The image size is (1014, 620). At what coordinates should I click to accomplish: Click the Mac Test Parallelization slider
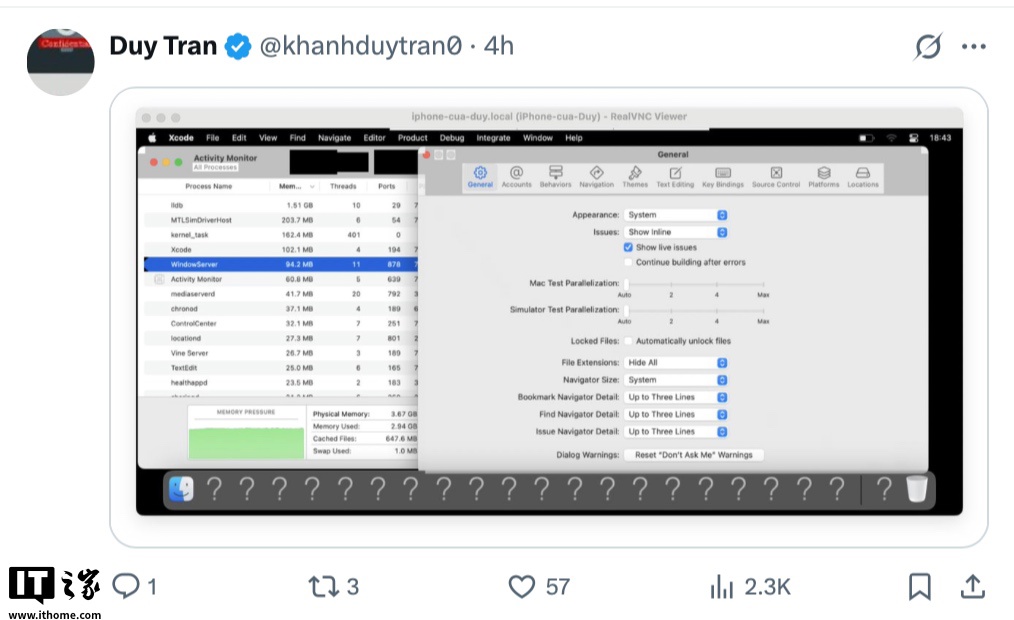coord(694,284)
